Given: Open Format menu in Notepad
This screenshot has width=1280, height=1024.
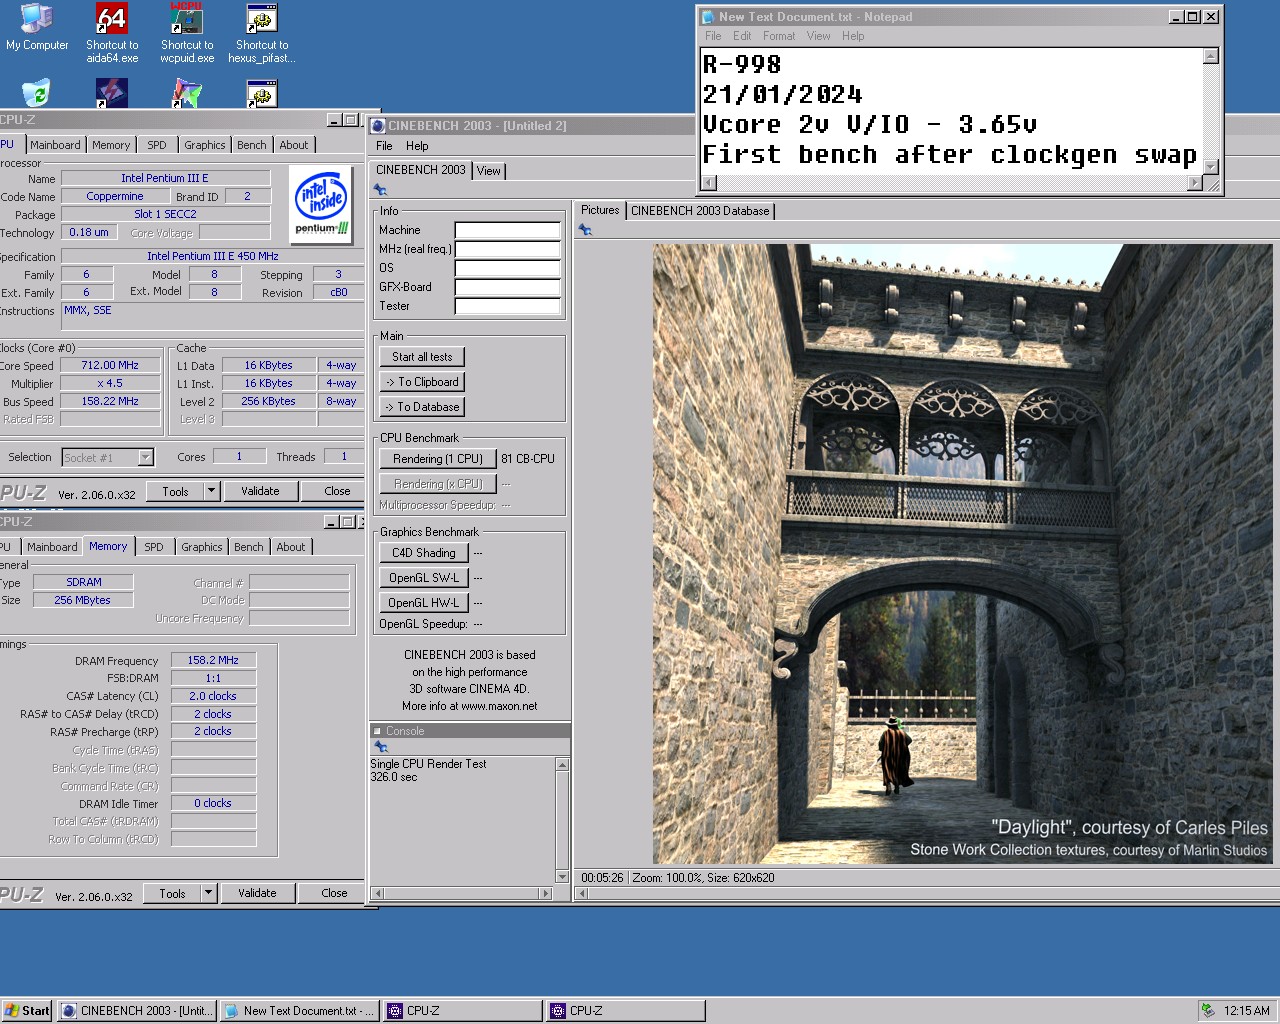Looking at the screenshot, I should (779, 36).
